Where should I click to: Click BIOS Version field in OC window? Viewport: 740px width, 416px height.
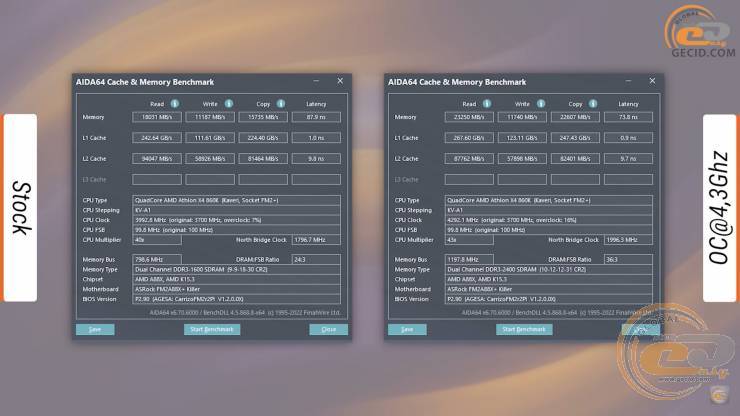[549, 299]
